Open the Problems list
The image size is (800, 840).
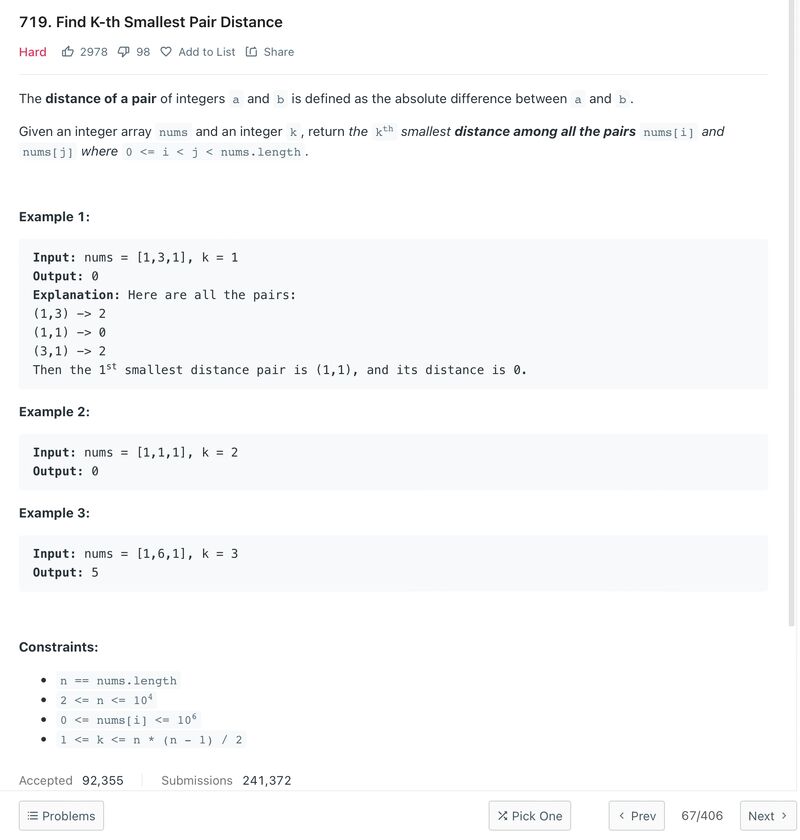pos(61,815)
